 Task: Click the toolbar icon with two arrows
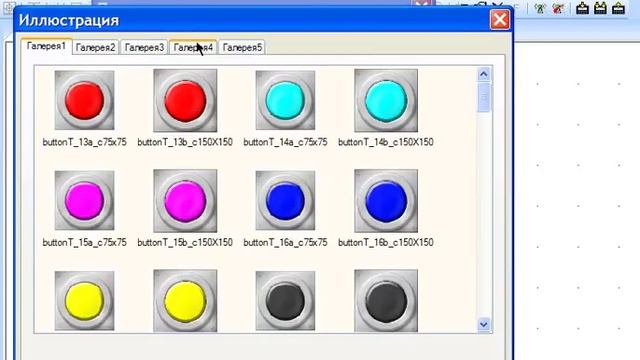600,8
